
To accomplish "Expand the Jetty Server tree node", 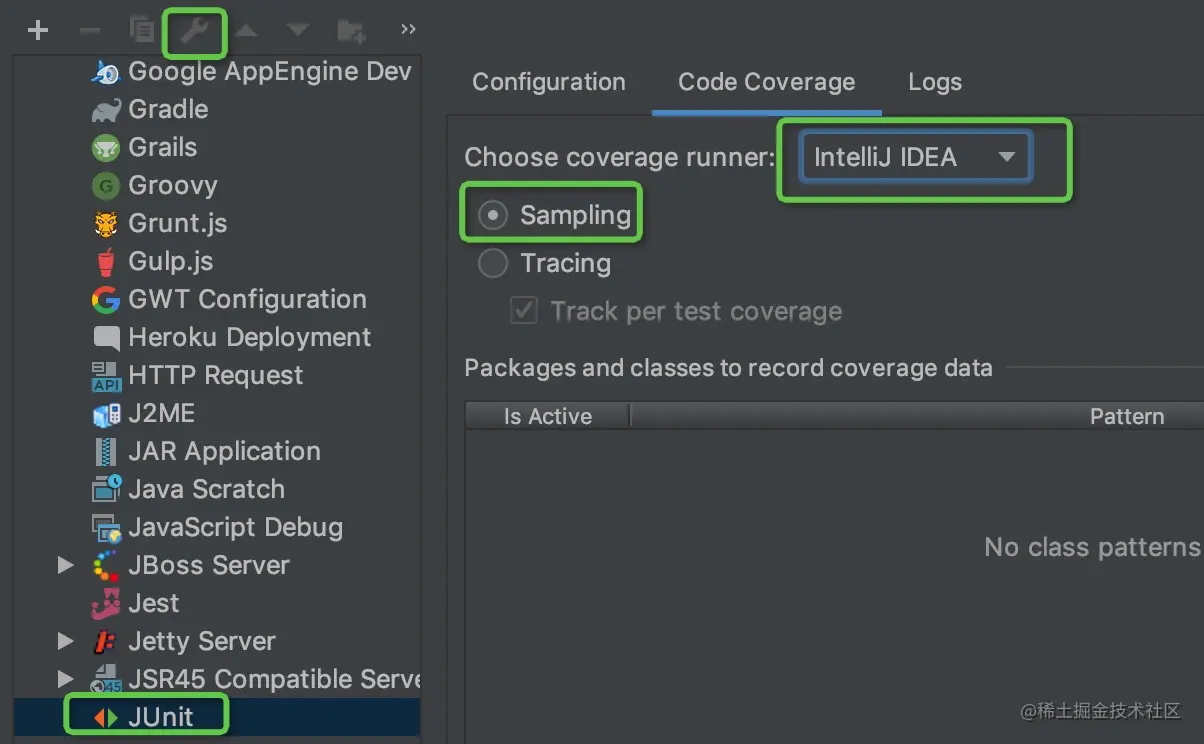I will [66, 642].
